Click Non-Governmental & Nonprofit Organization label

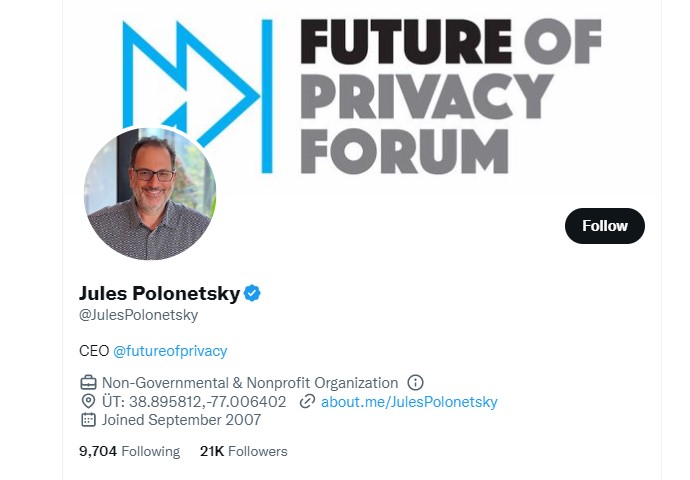250,383
